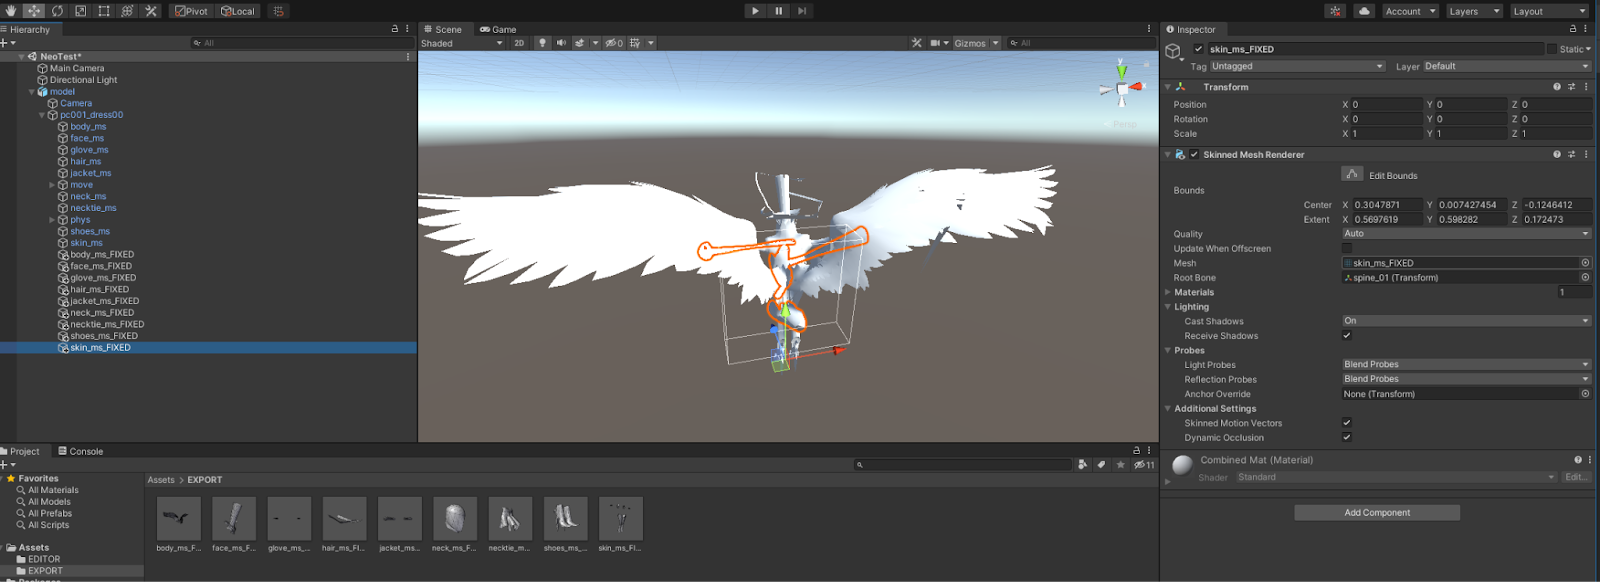Open the Shaded draw mode dropdown
This screenshot has height=582, width=1600.
pos(462,43)
